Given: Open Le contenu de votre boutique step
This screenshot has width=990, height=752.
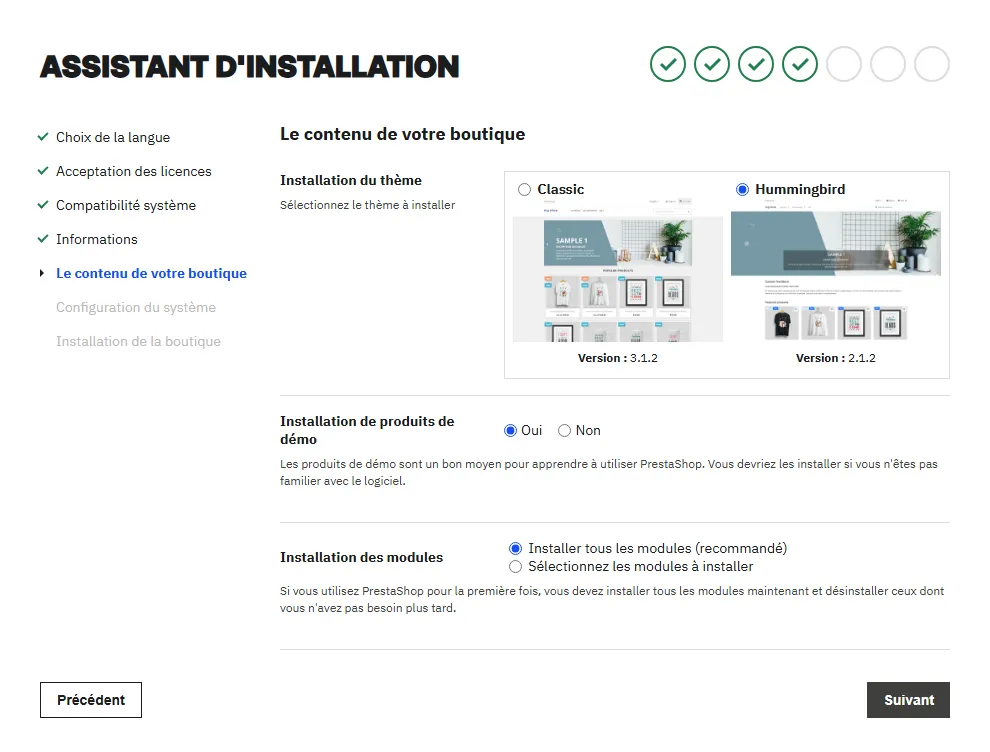Looking at the screenshot, I should click(152, 273).
